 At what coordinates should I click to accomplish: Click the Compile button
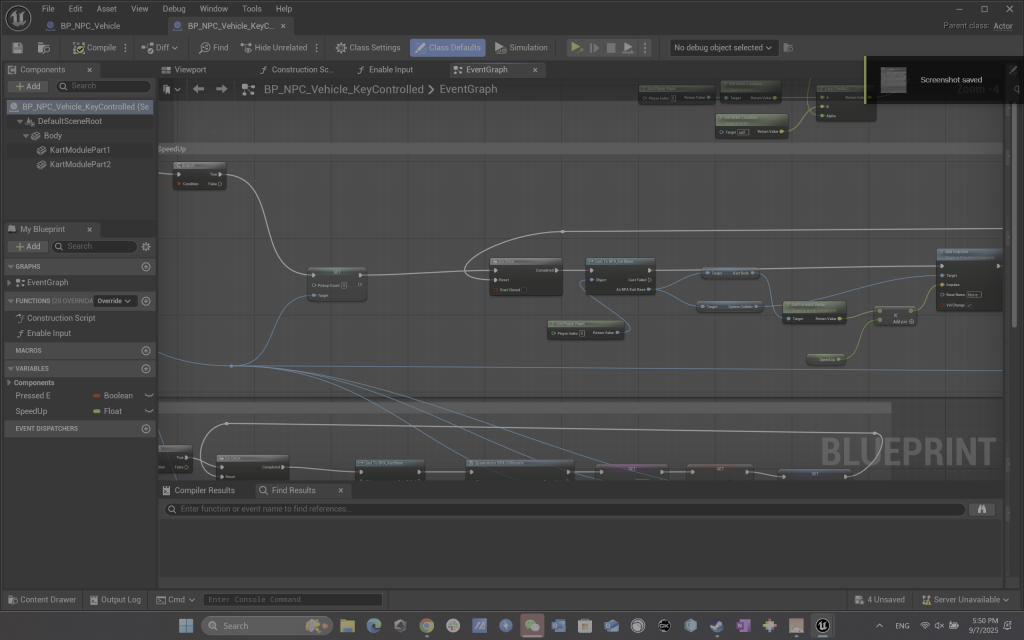(94, 47)
